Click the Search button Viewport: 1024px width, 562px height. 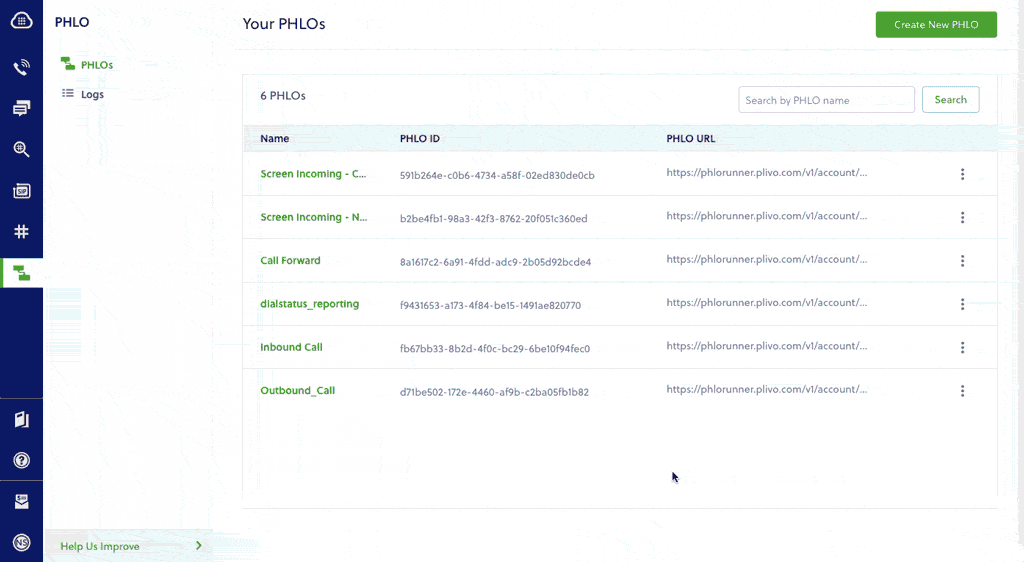[x=950, y=99]
